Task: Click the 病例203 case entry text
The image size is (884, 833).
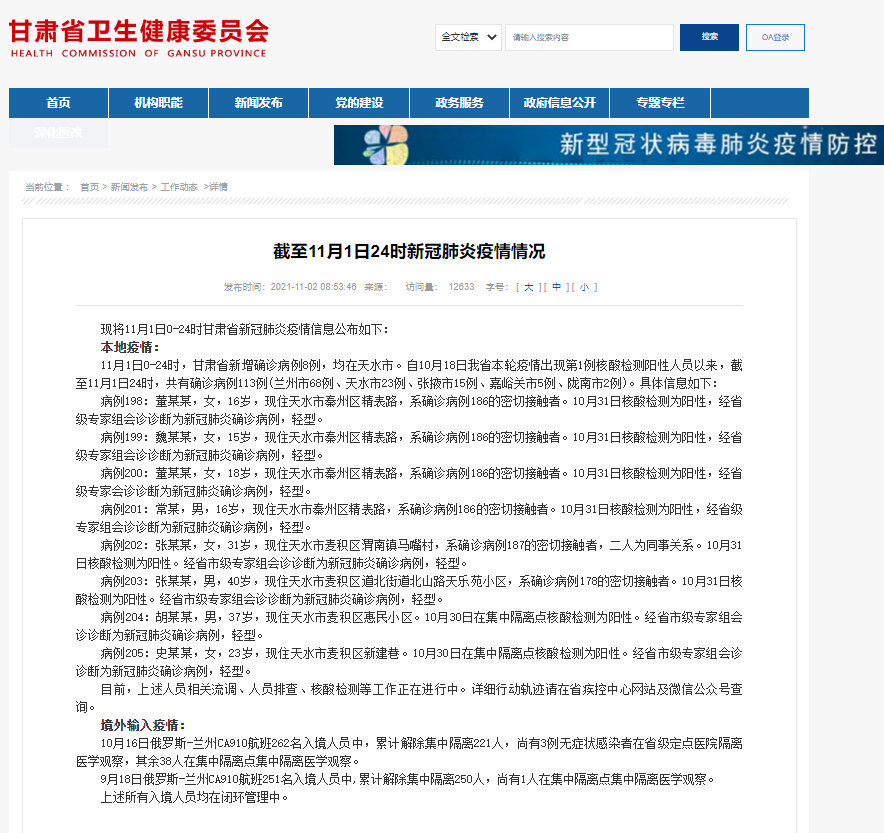Action: pos(409,591)
